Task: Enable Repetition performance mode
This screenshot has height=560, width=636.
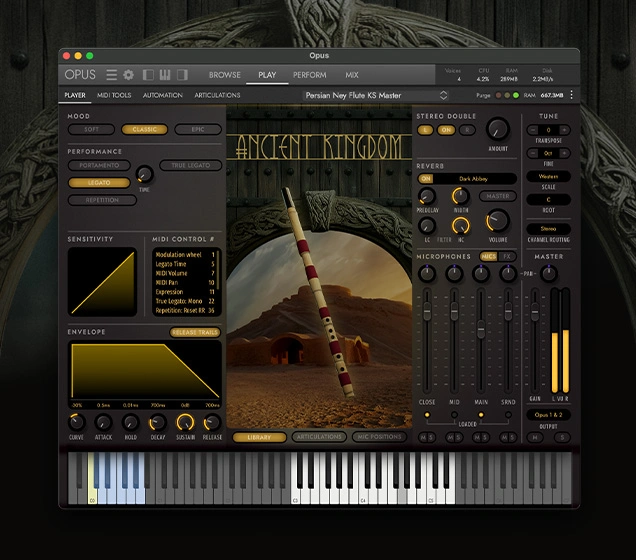Action: click(x=102, y=200)
